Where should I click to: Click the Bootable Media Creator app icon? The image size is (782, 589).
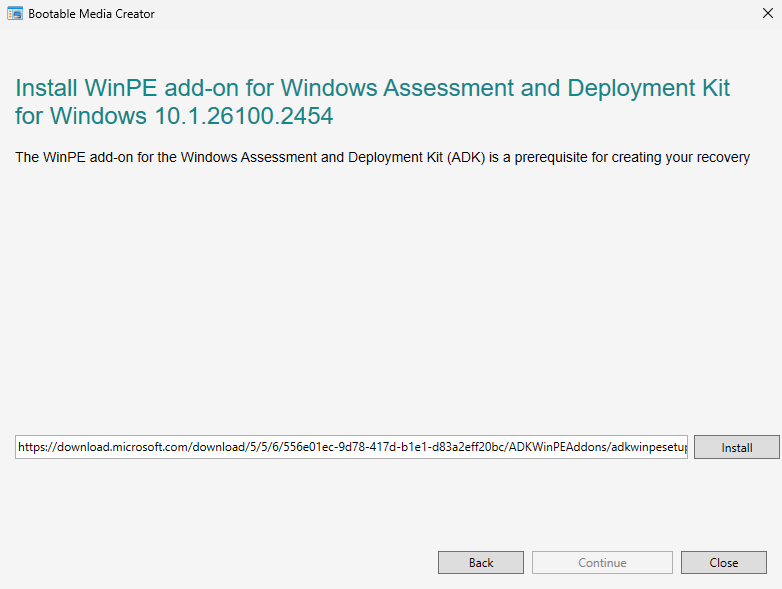tap(15, 13)
